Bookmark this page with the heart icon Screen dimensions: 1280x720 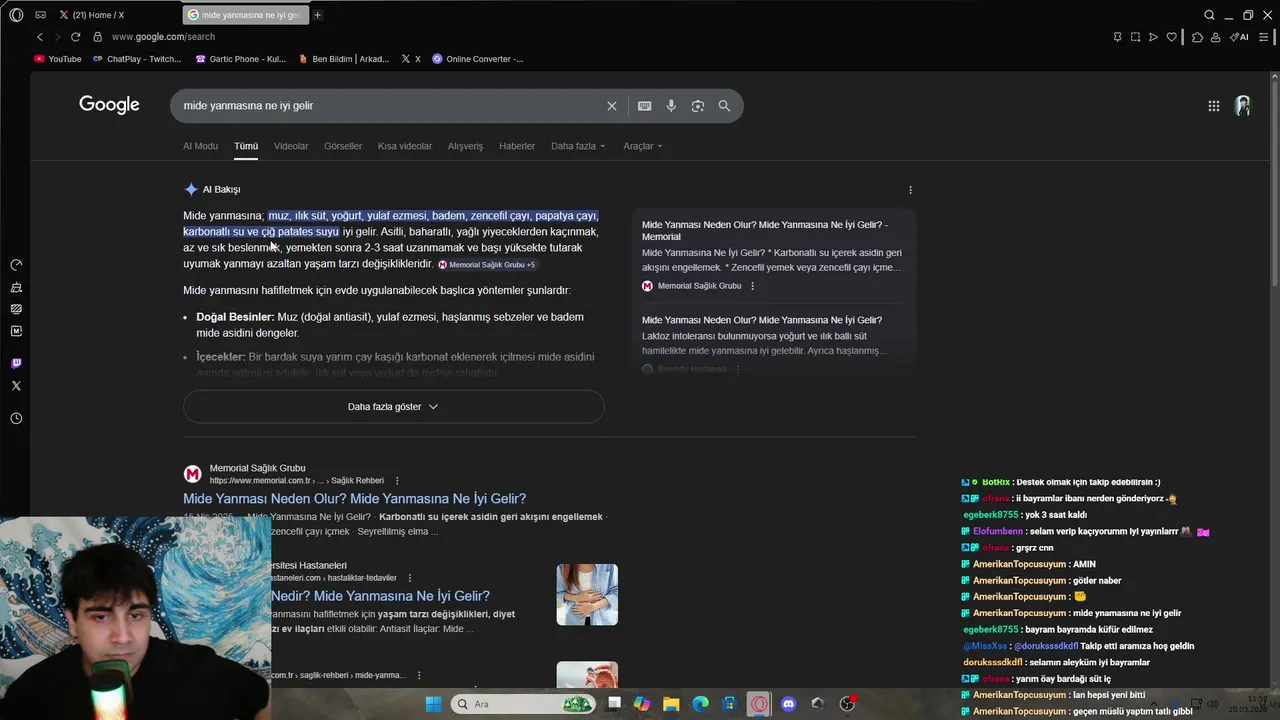(x=1171, y=37)
